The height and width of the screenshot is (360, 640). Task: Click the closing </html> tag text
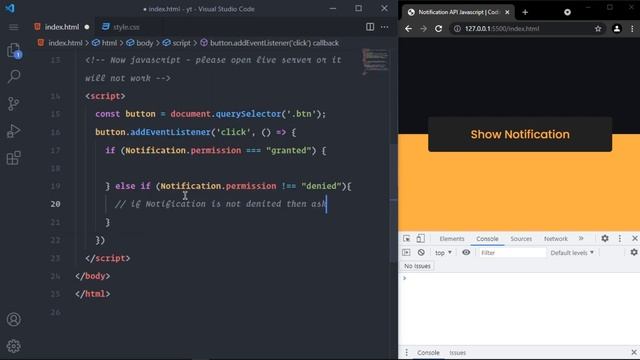tap(93, 294)
